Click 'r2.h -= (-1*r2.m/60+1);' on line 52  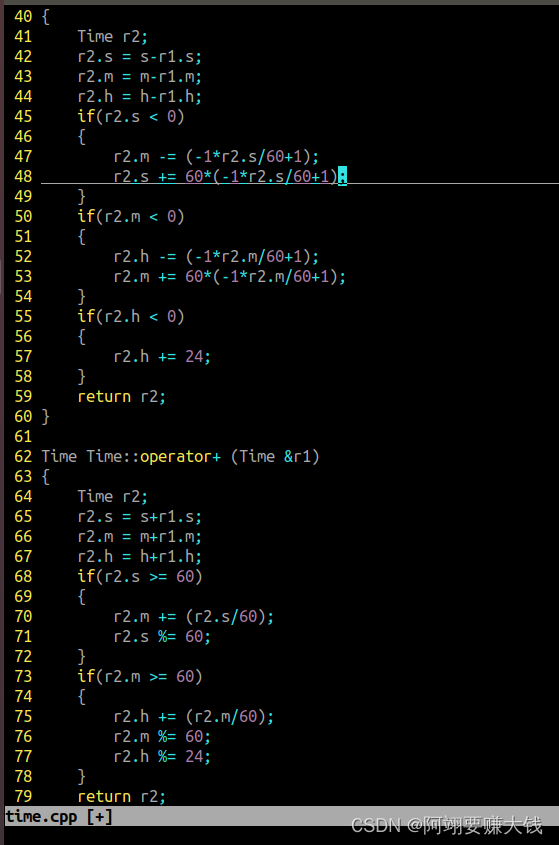pos(216,257)
